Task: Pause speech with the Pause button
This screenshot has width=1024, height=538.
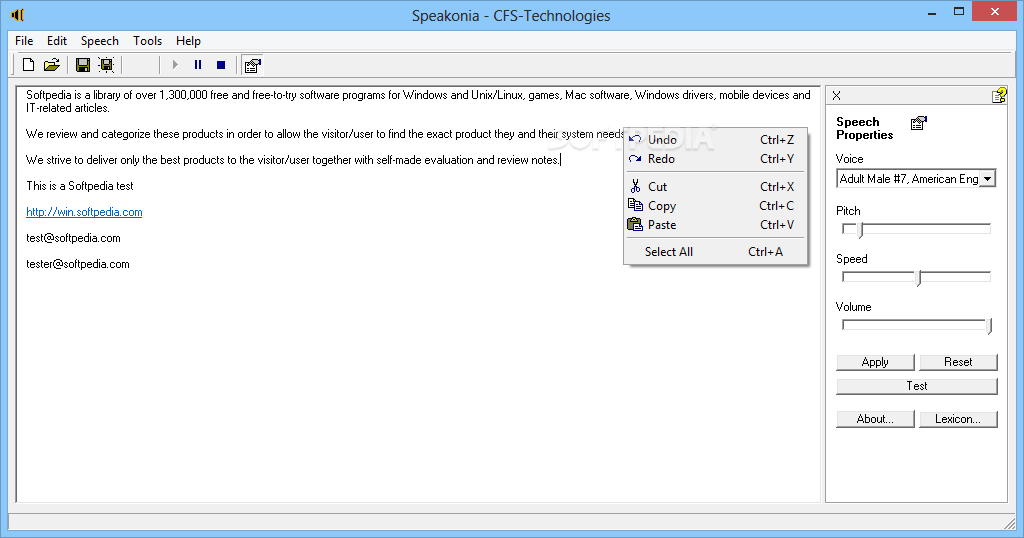Action: pyautogui.click(x=198, y=65)
